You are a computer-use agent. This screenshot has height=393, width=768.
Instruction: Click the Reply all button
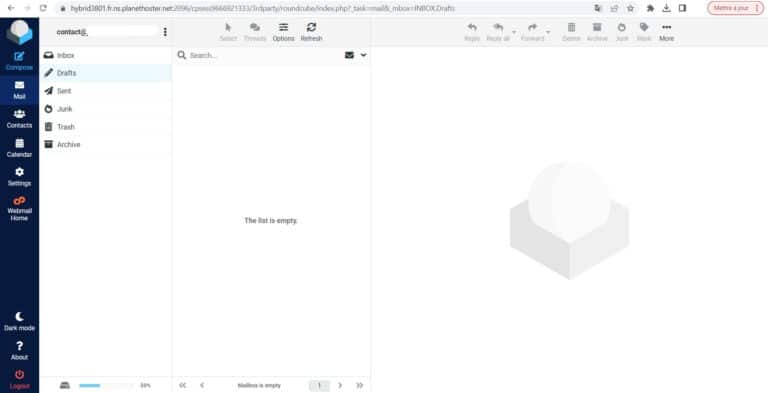tap(498, 32)
